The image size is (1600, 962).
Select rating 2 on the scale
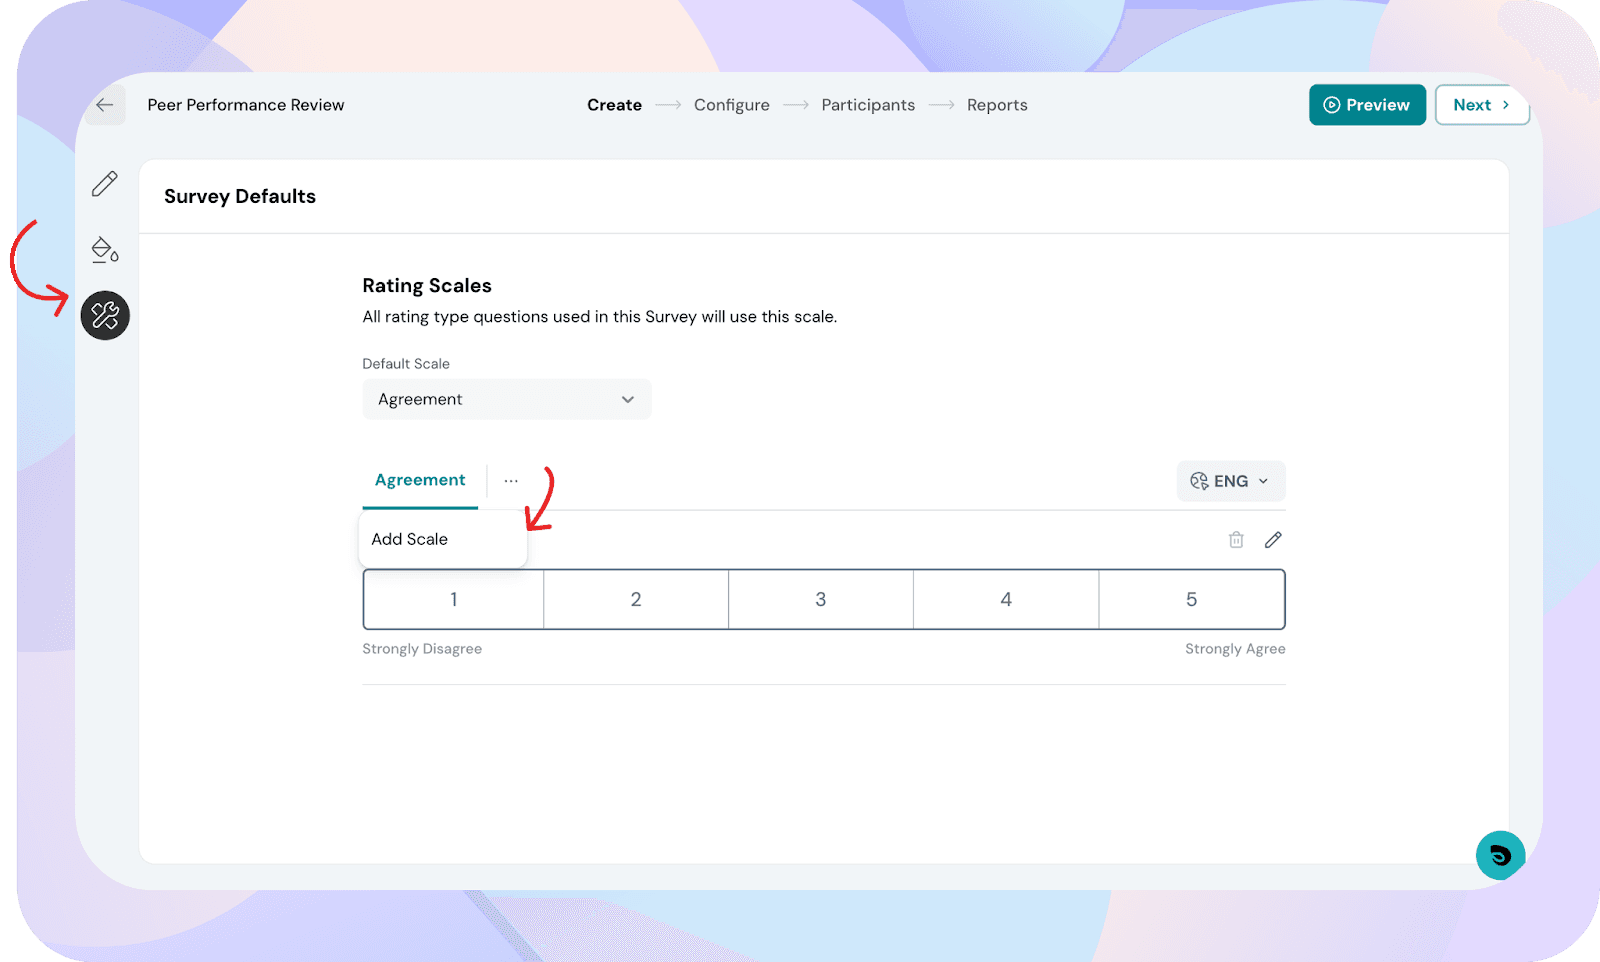click(636, 599)
